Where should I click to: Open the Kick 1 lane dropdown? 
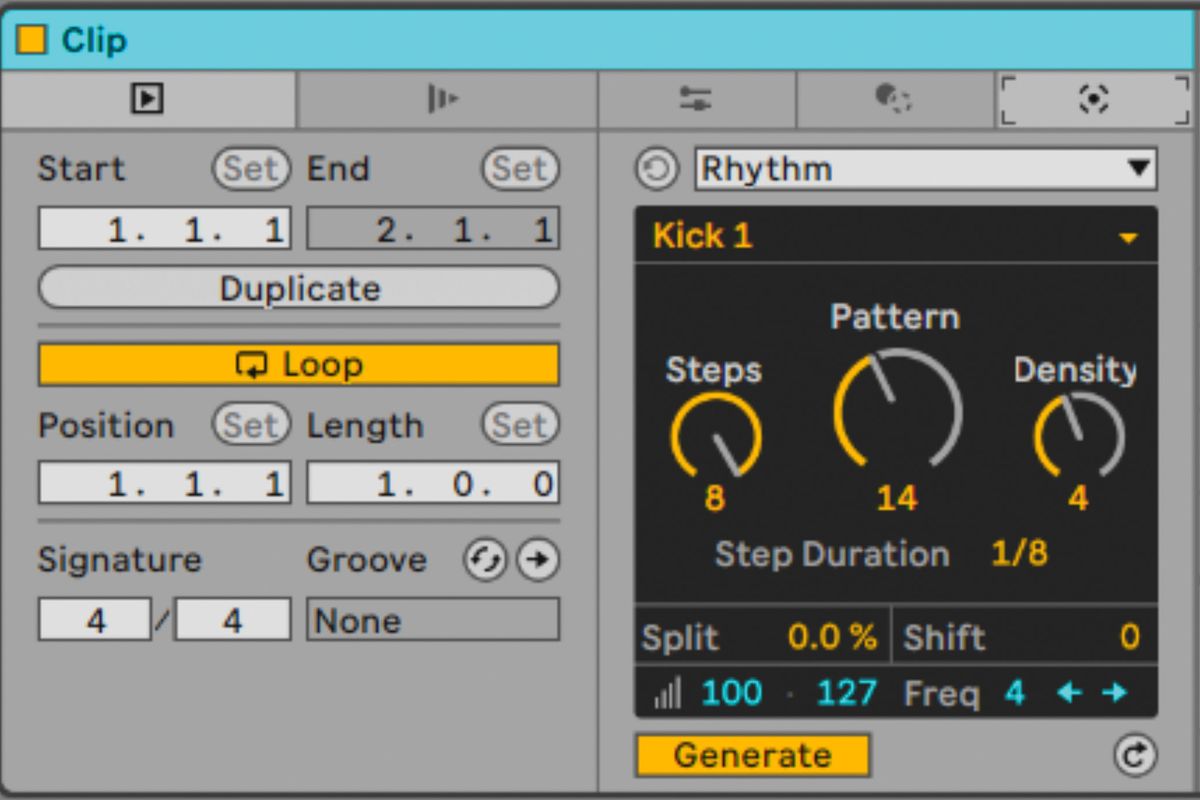point(895,237)
